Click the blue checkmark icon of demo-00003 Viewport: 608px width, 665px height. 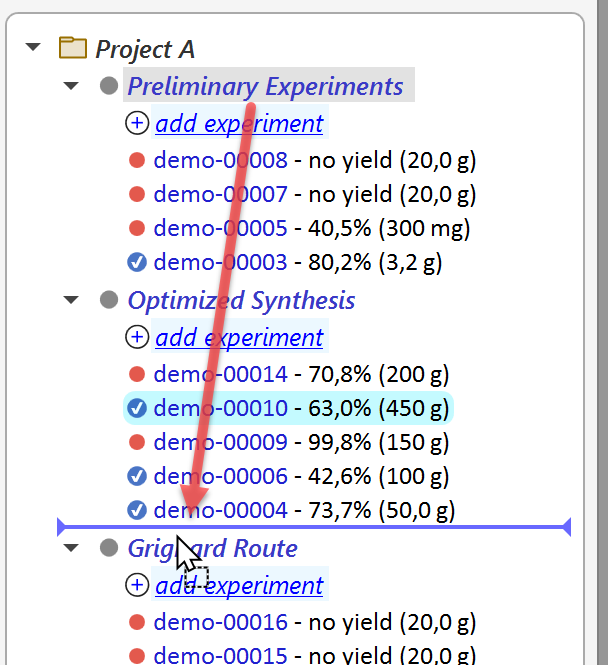click(x=137, y=262)
